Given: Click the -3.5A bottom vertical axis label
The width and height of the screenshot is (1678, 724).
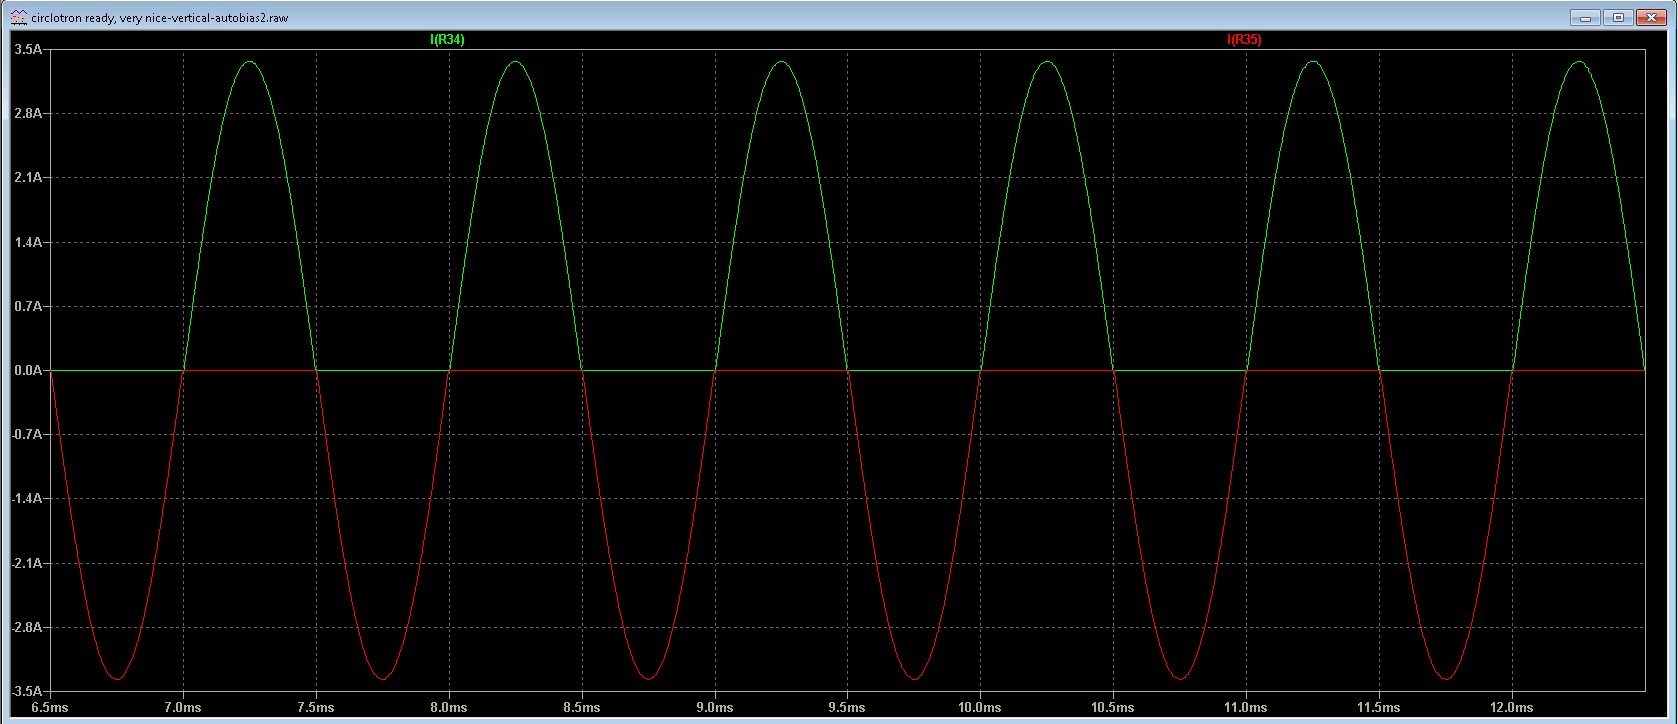Looking at the screenshot, I should pos(27,691).
